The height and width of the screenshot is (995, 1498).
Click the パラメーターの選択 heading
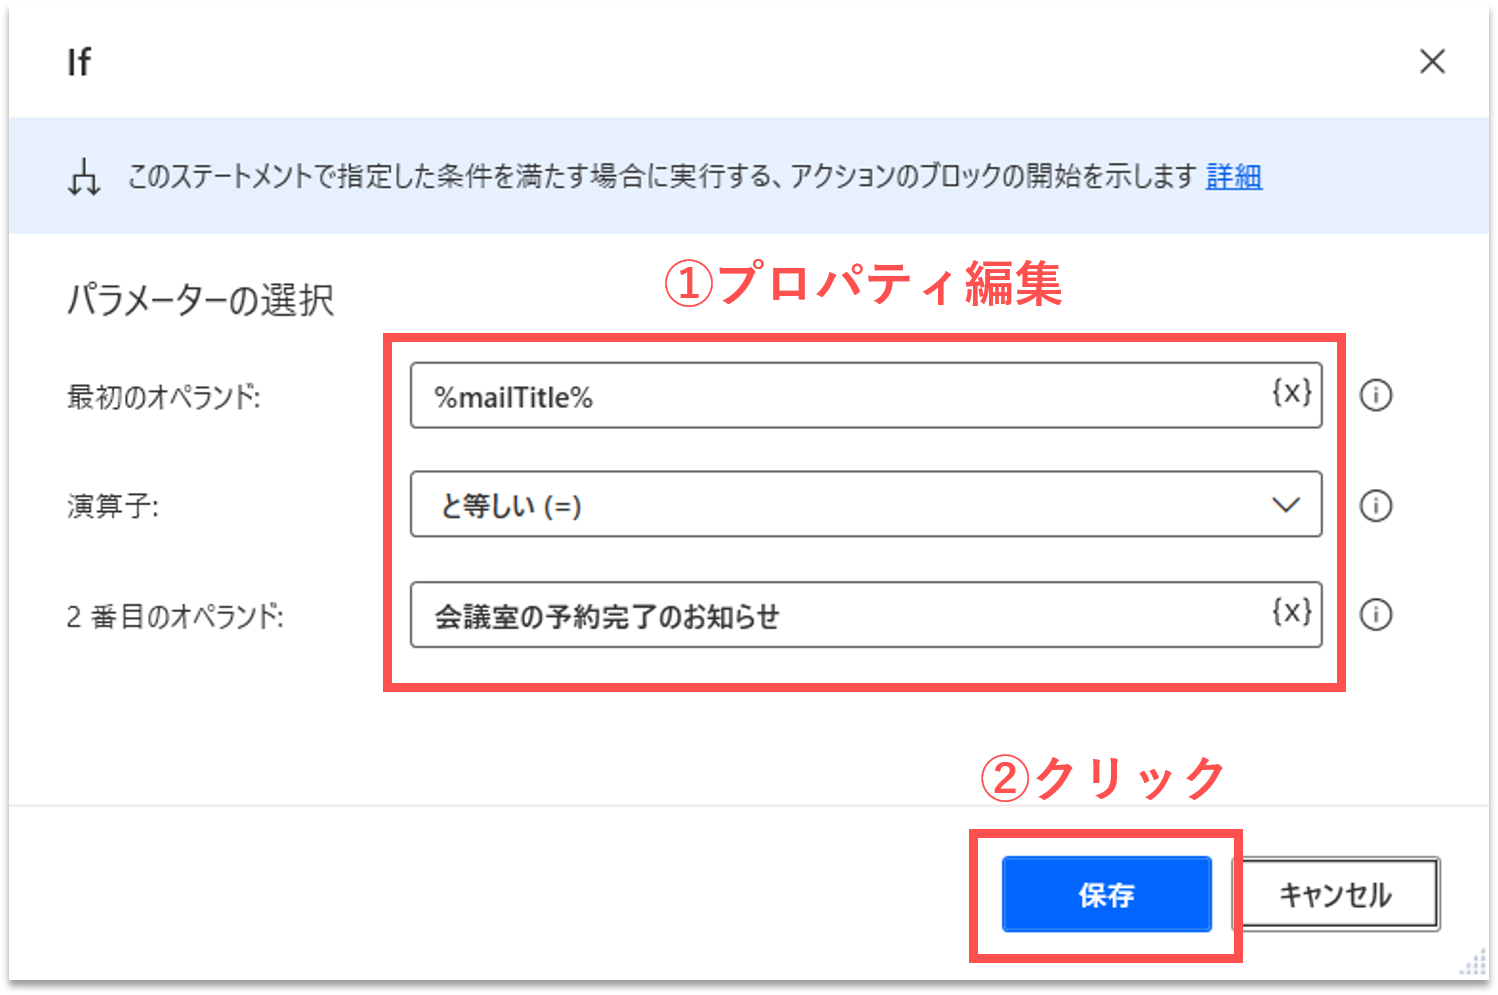200,301
